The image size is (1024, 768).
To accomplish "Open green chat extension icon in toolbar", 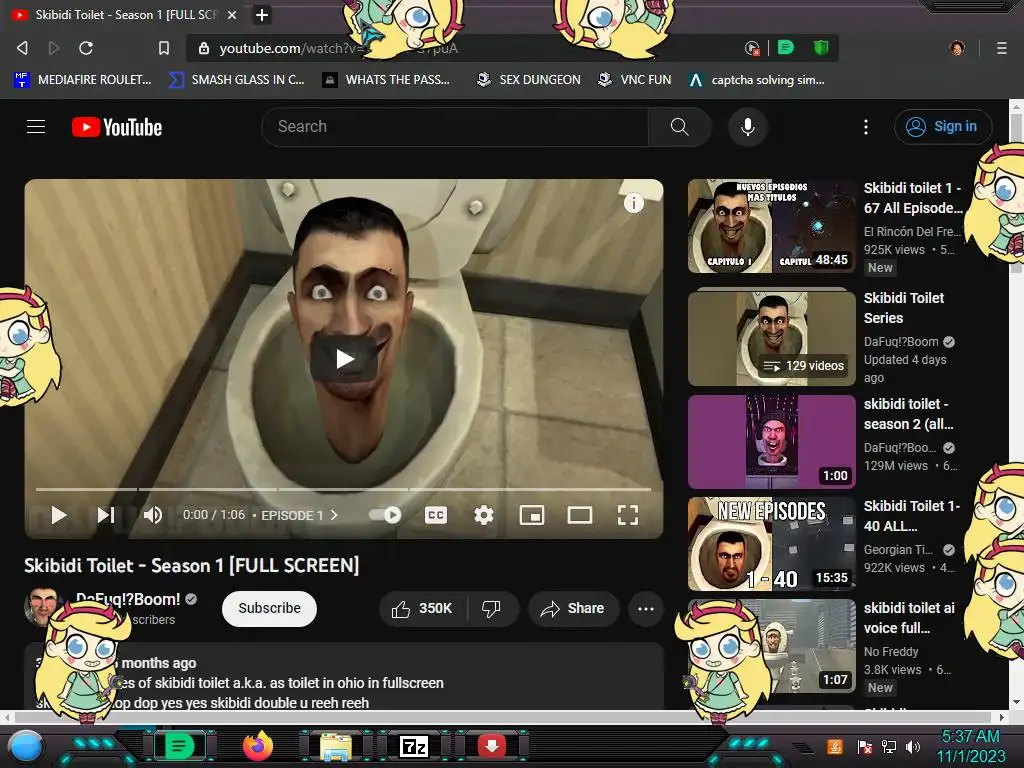I will [x=786, y=48].
